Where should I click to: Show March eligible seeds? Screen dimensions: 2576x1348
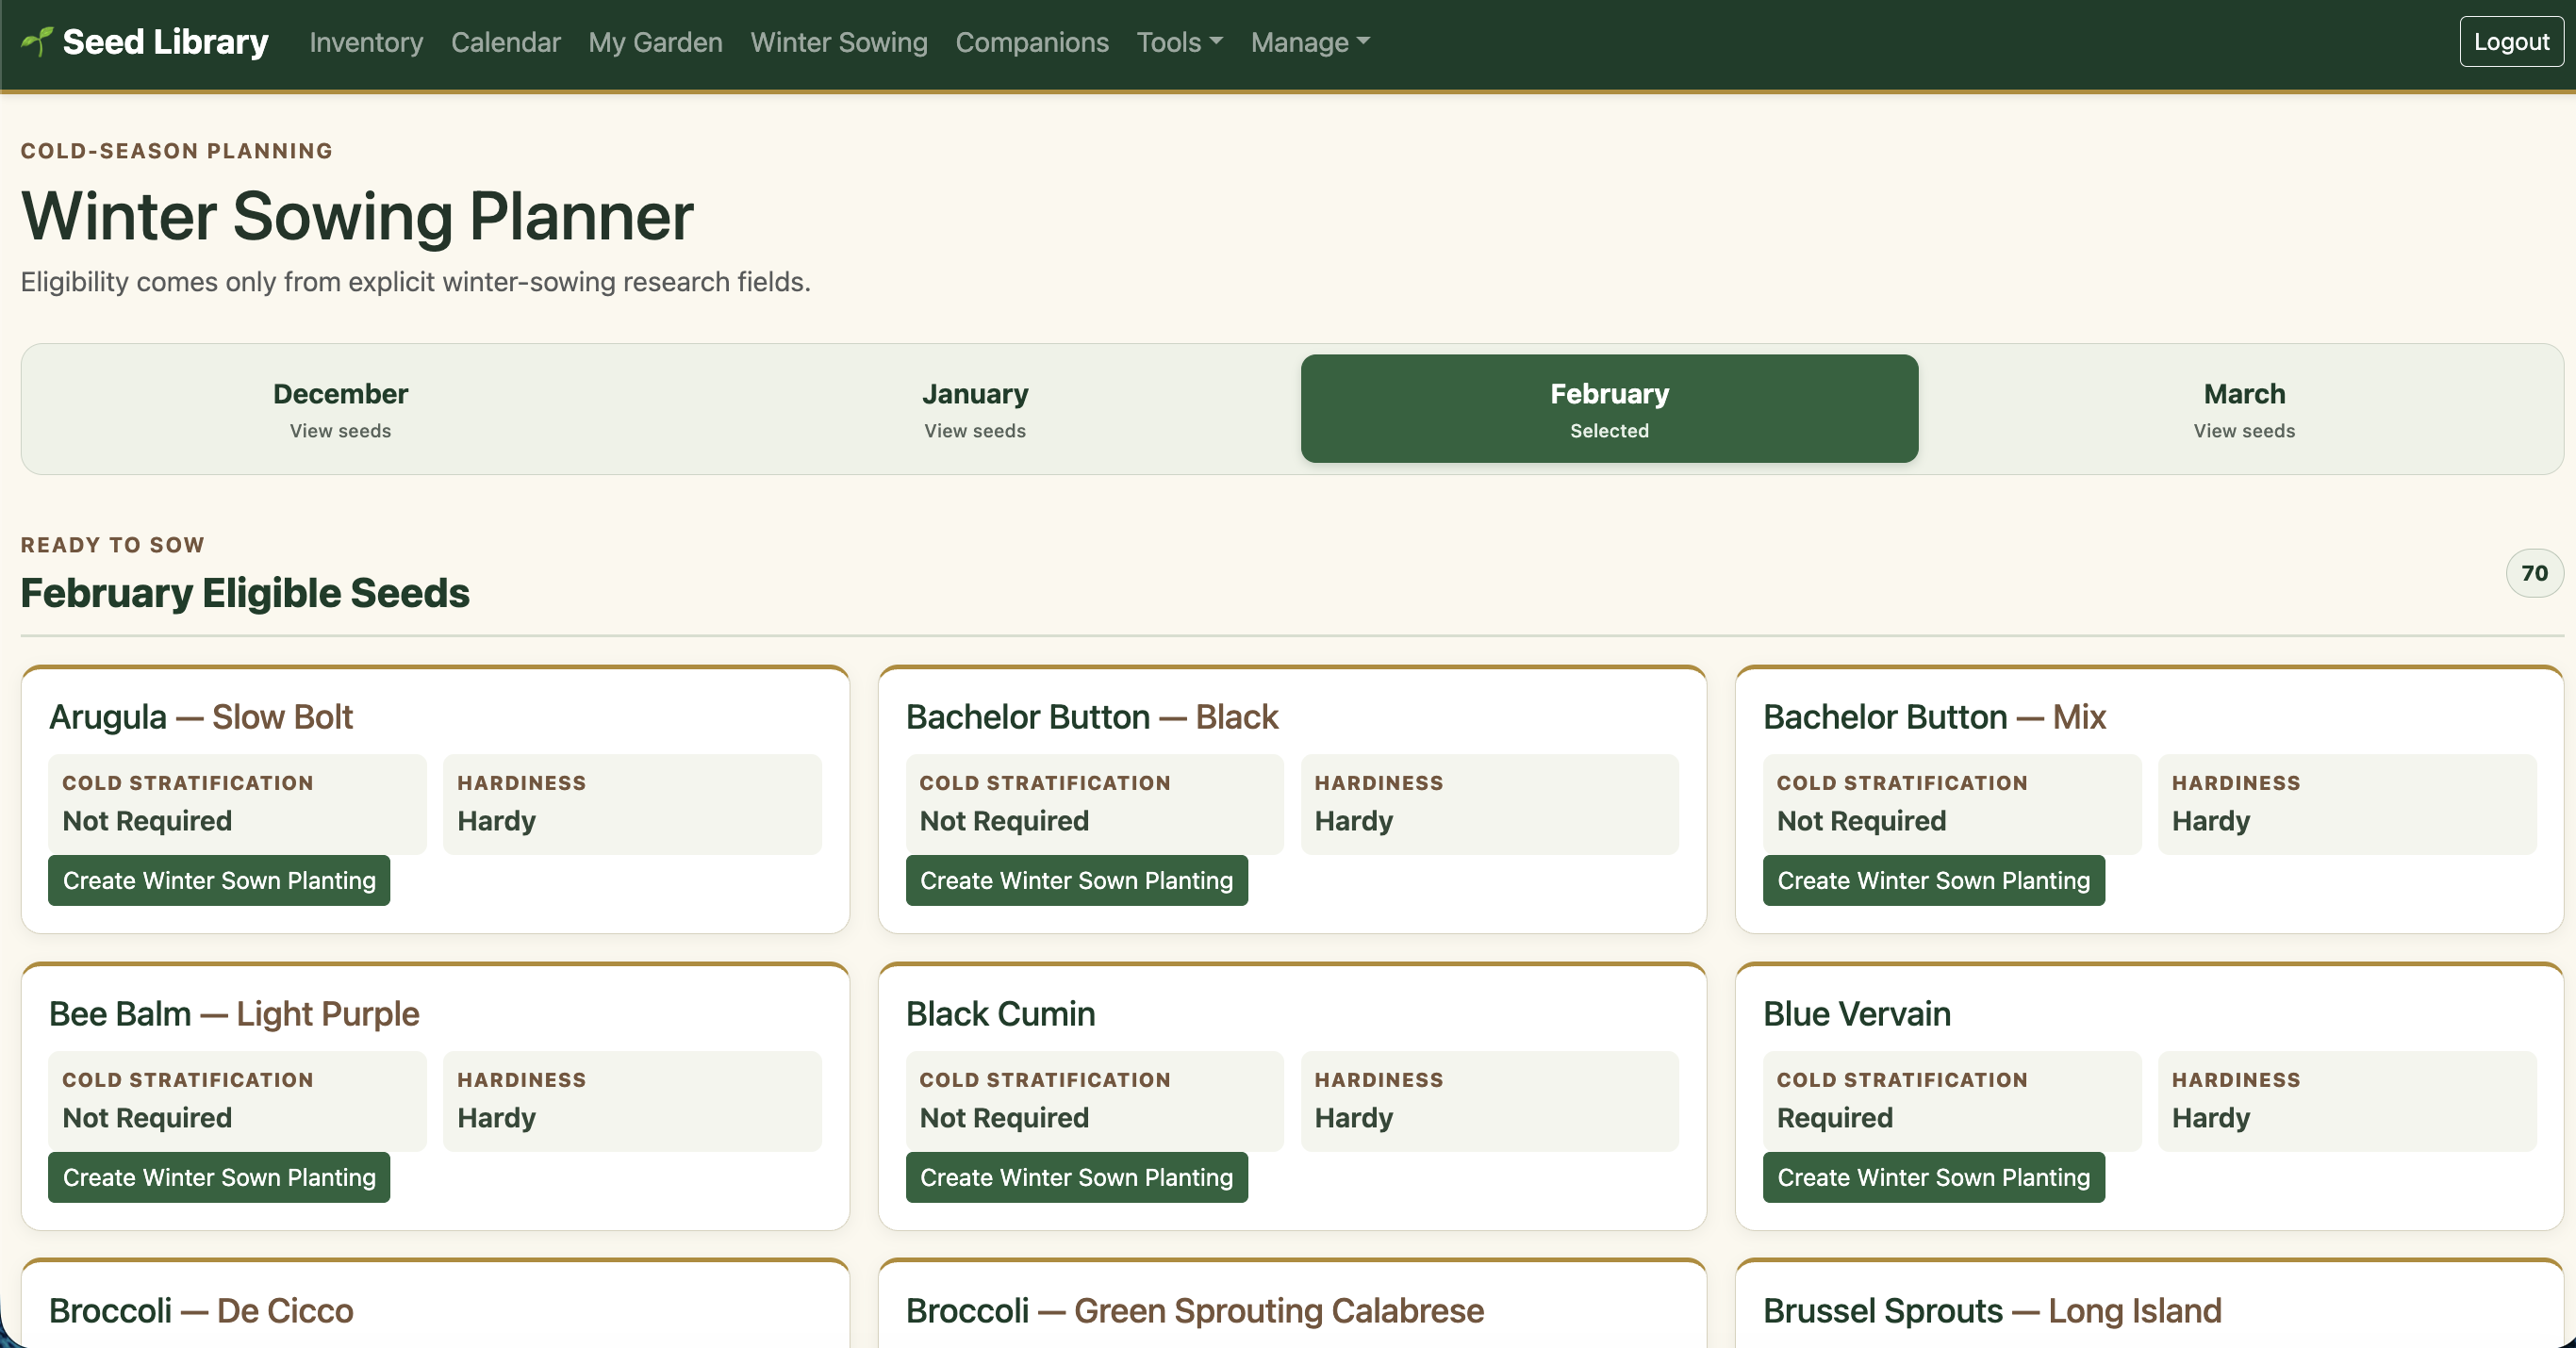pos(2244,409)
